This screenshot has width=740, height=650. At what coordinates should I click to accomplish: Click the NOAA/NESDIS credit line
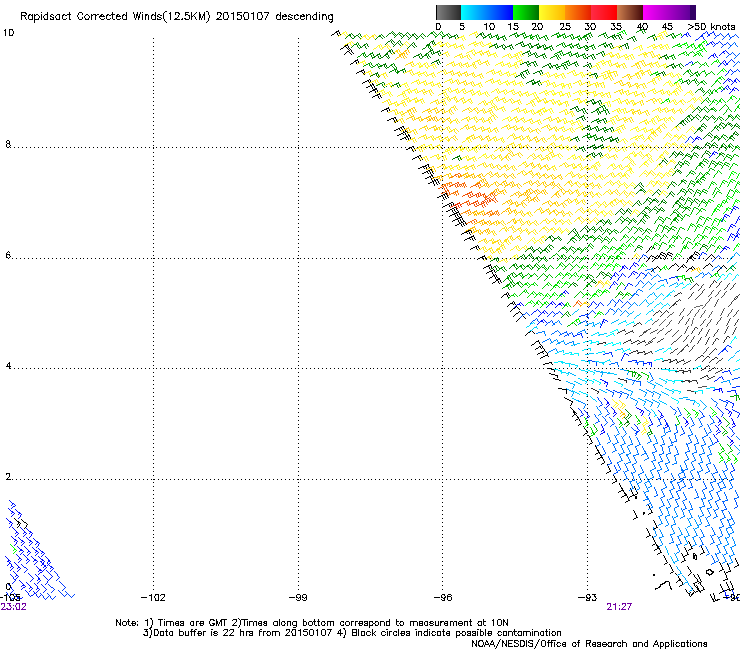[589, 644]
